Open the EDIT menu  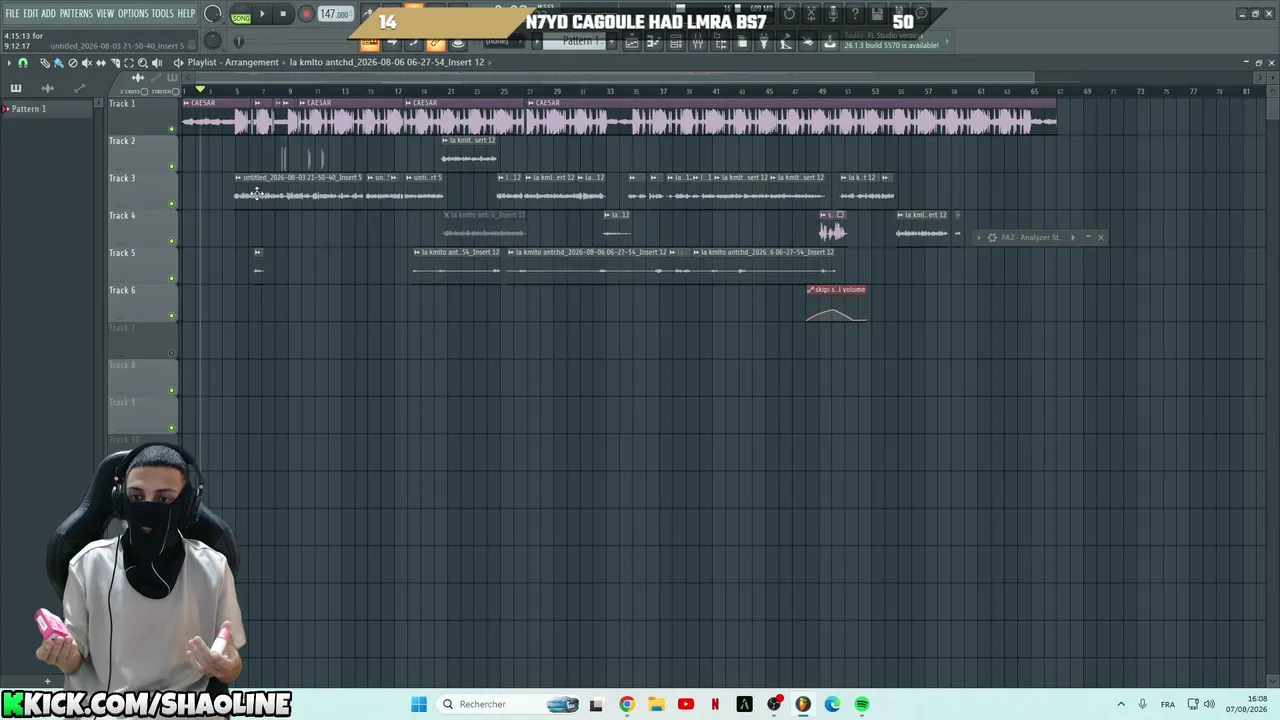point(31,14)
